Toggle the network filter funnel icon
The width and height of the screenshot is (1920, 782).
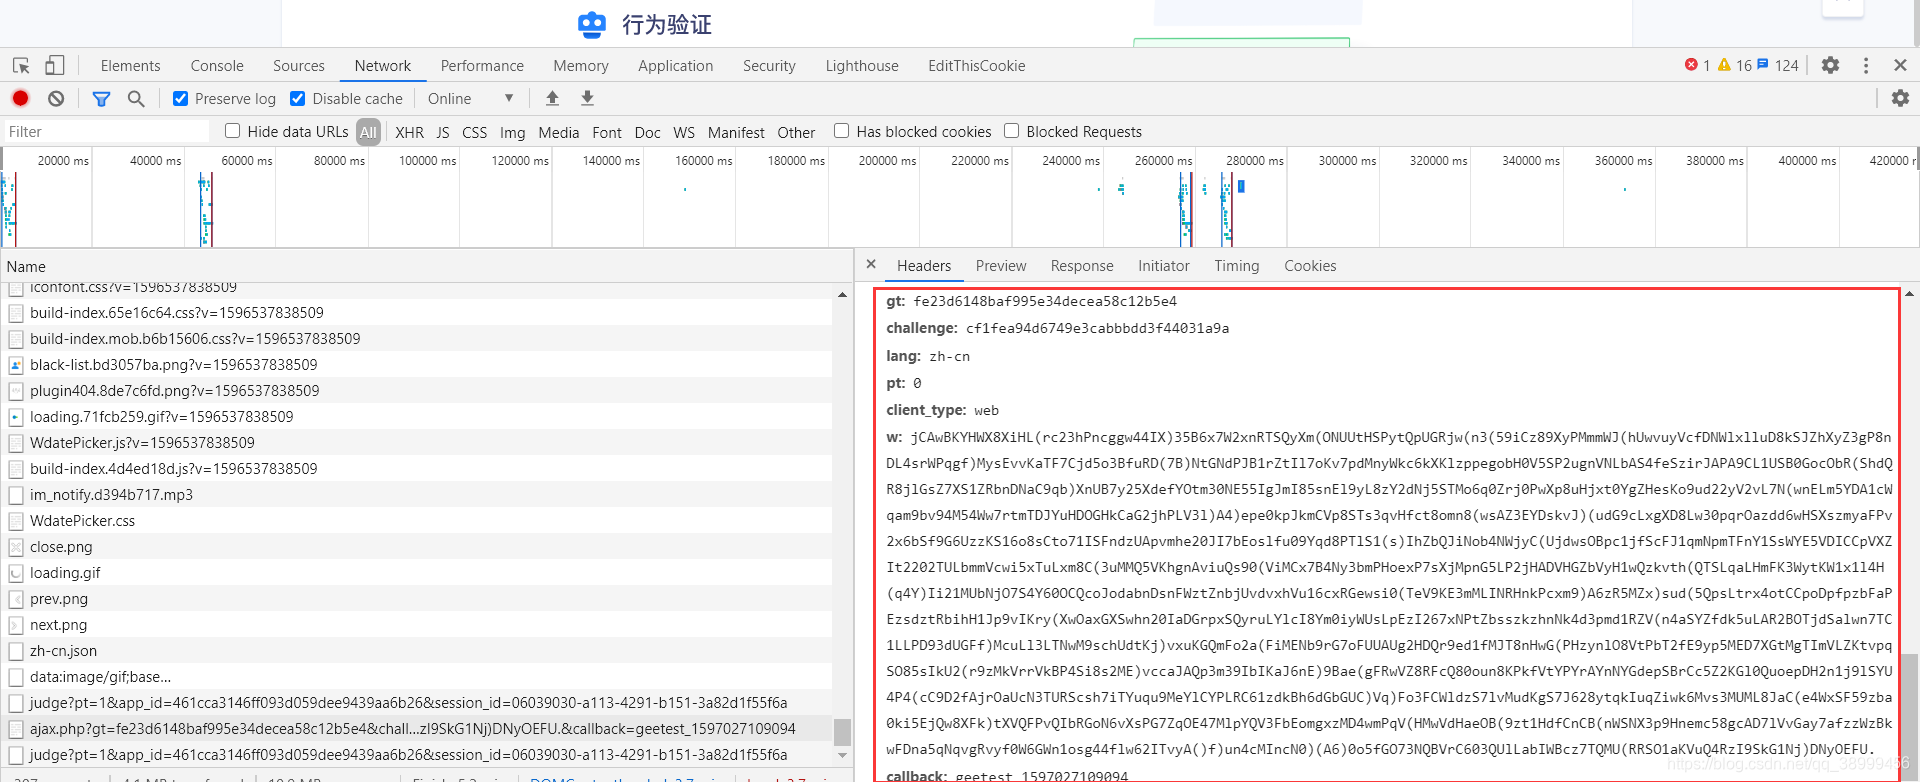click(x=101, y=98)
